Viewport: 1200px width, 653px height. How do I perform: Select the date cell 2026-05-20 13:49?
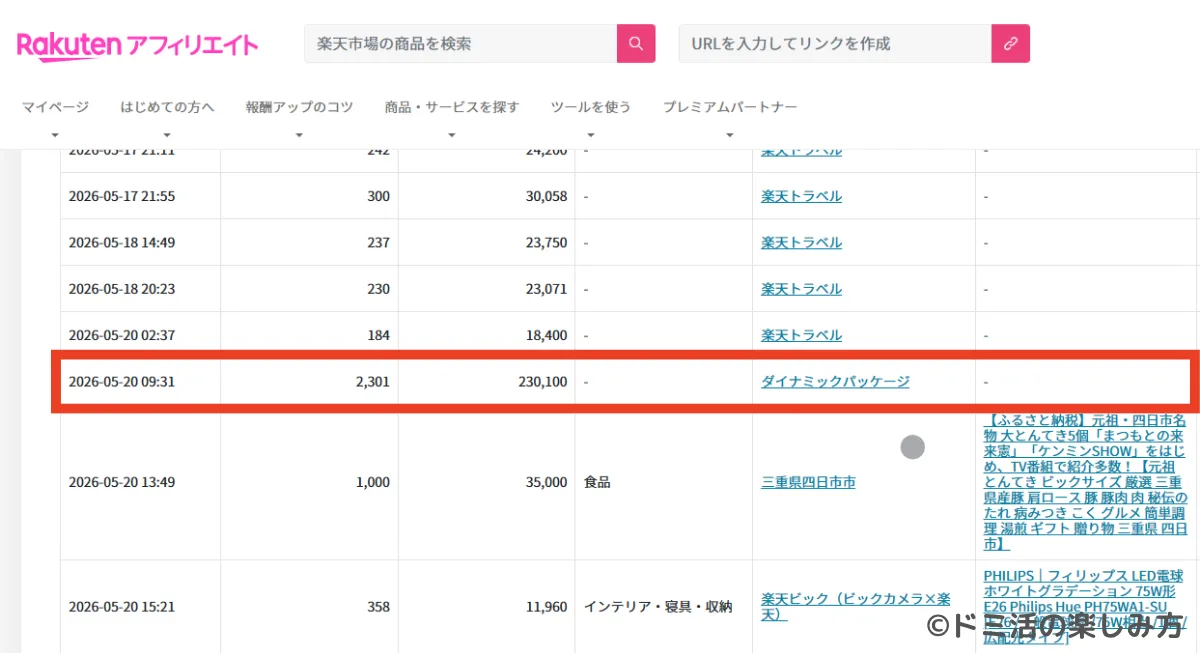click(x=122, y=482)
